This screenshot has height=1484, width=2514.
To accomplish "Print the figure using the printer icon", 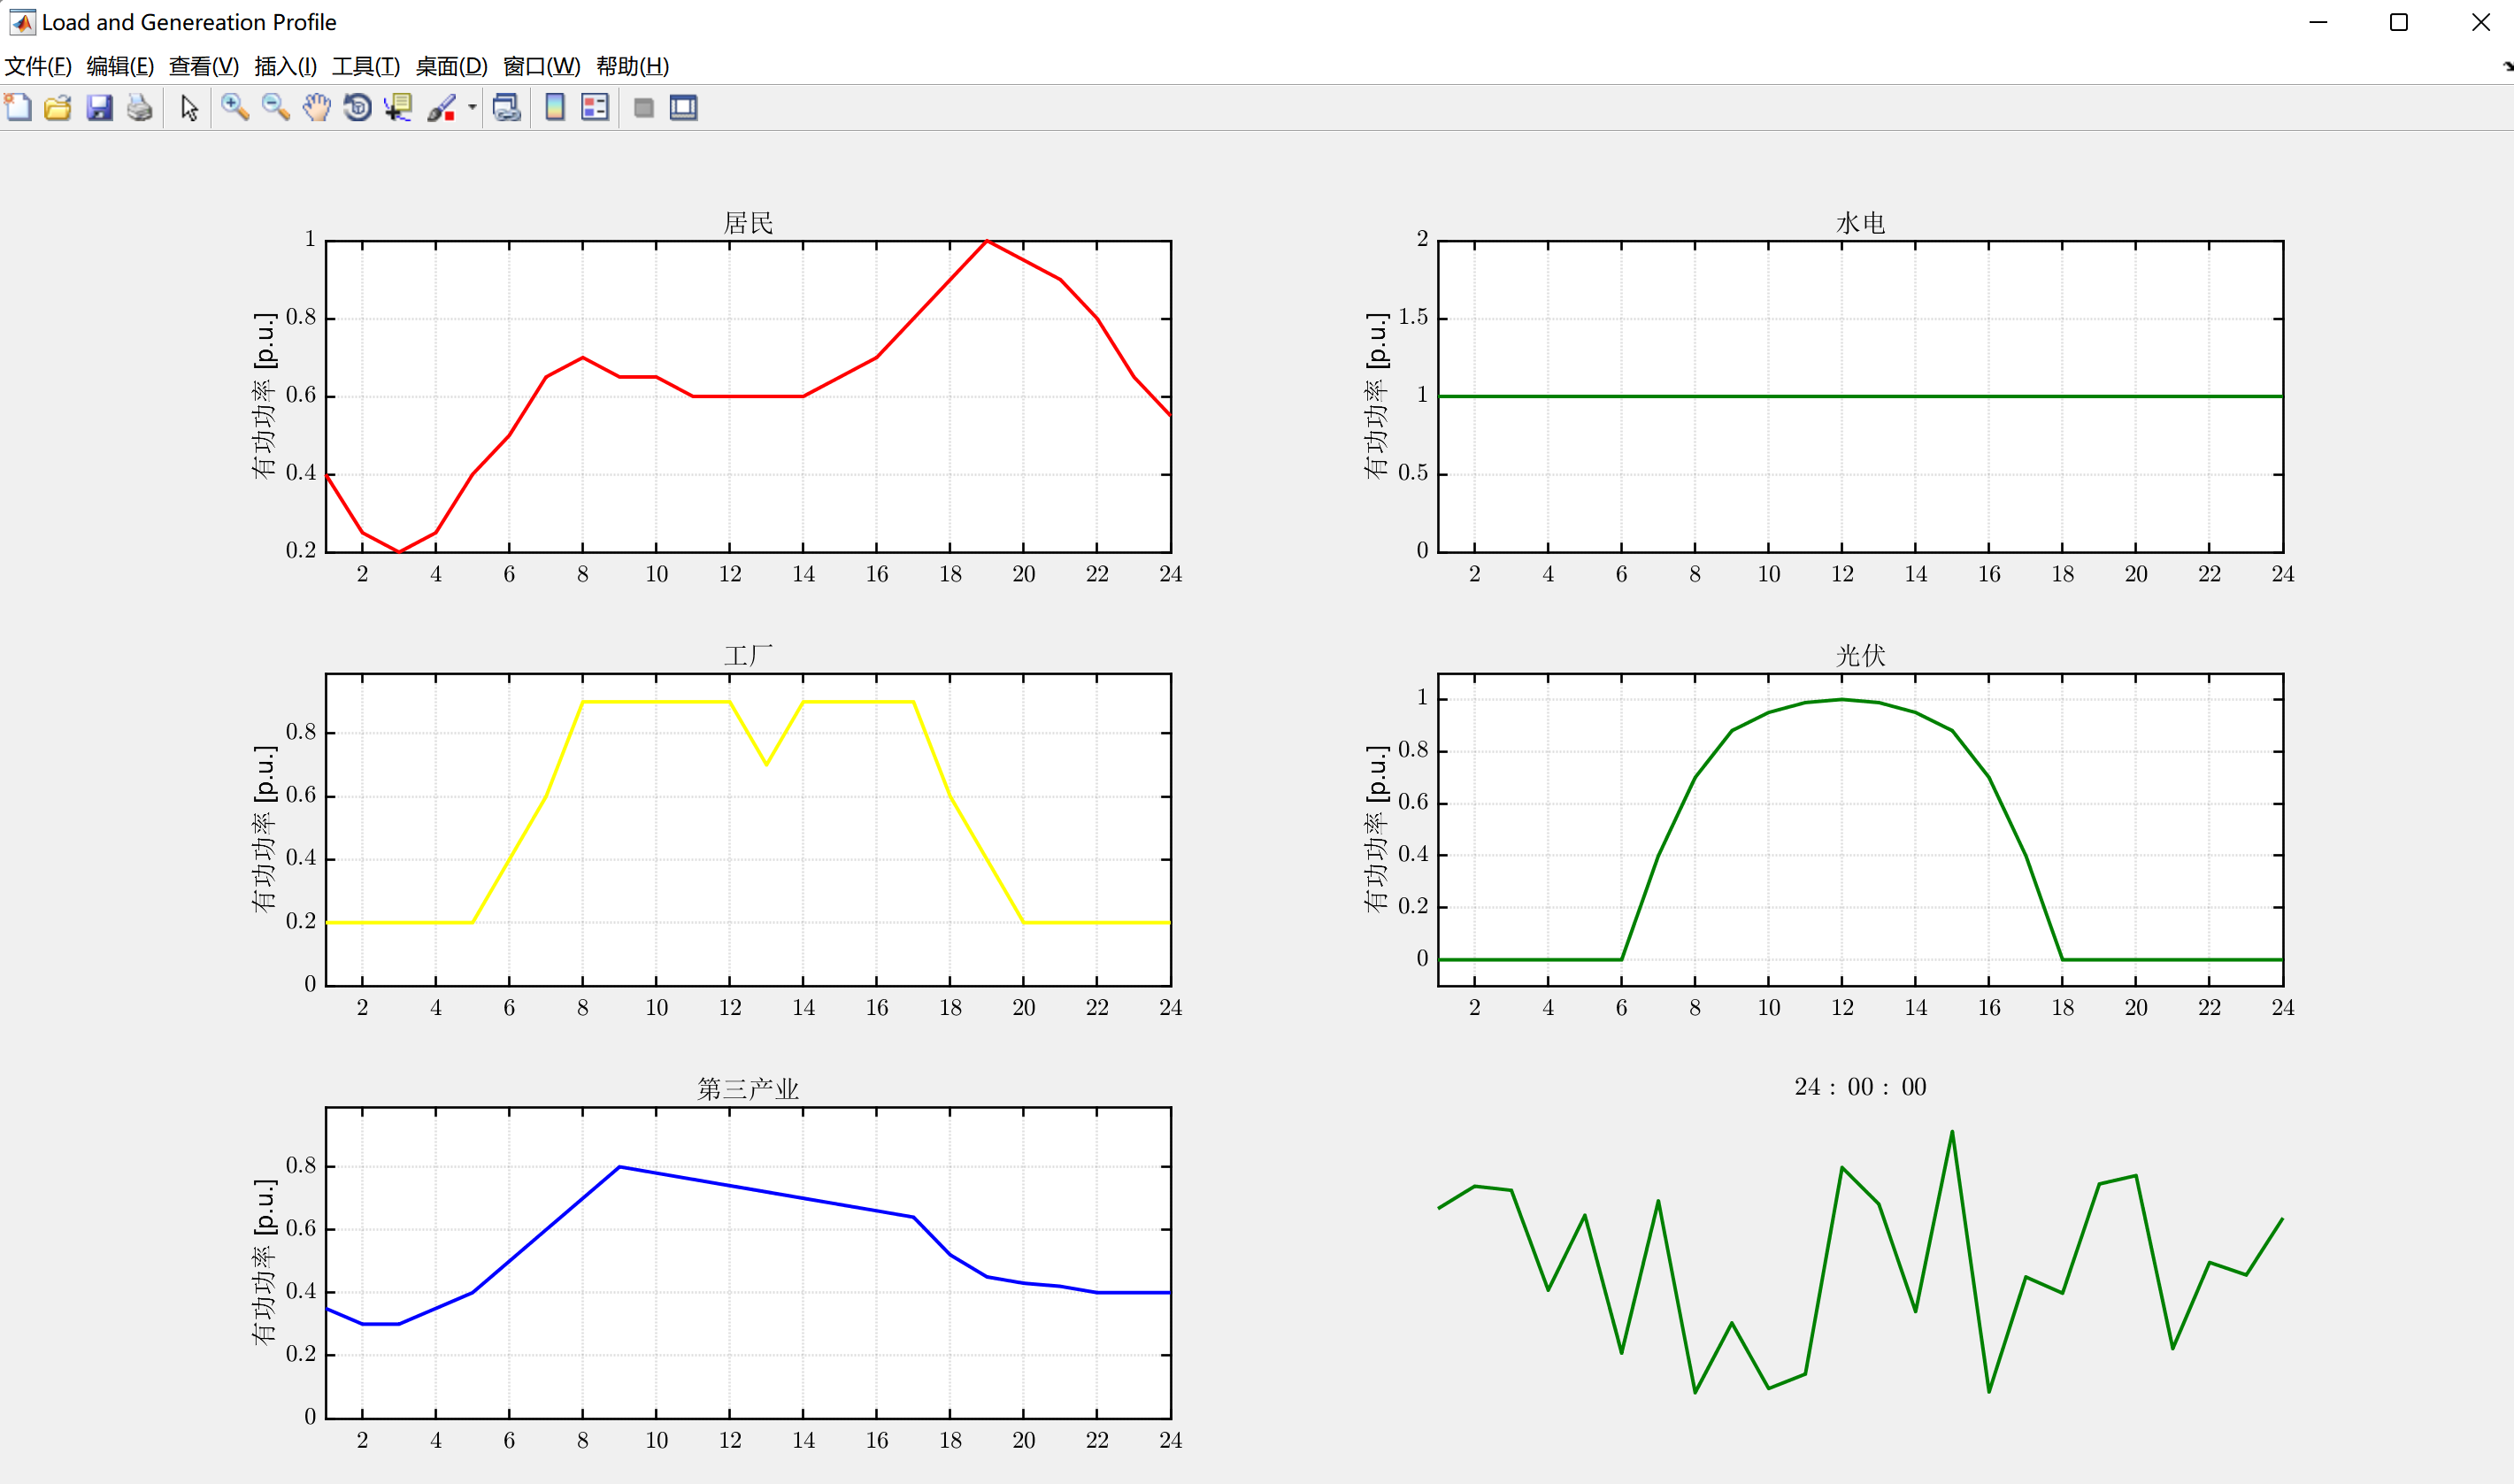I will tap(140, 108).
